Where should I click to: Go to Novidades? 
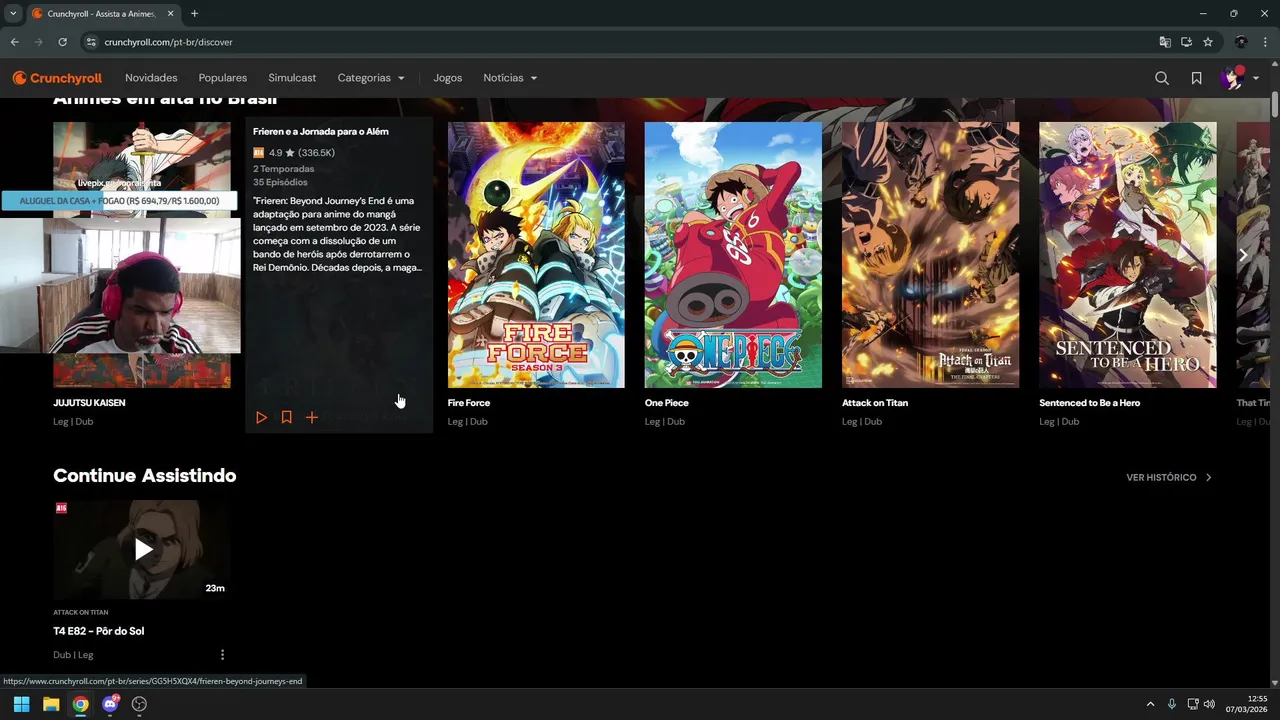click(x=151, y=78)
